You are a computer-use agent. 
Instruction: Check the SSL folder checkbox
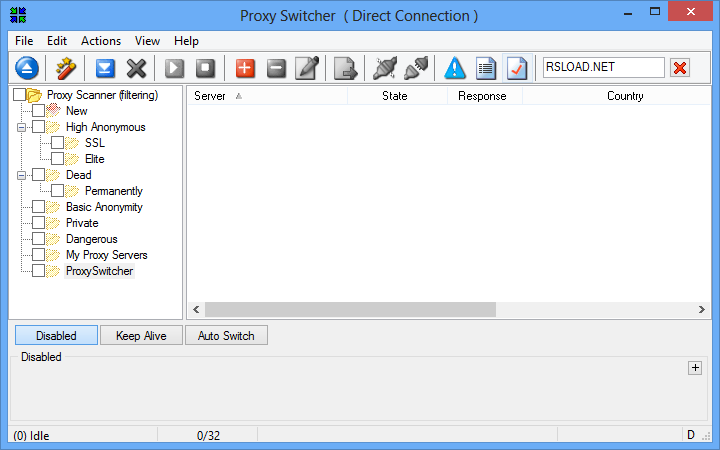pos(57,143)
